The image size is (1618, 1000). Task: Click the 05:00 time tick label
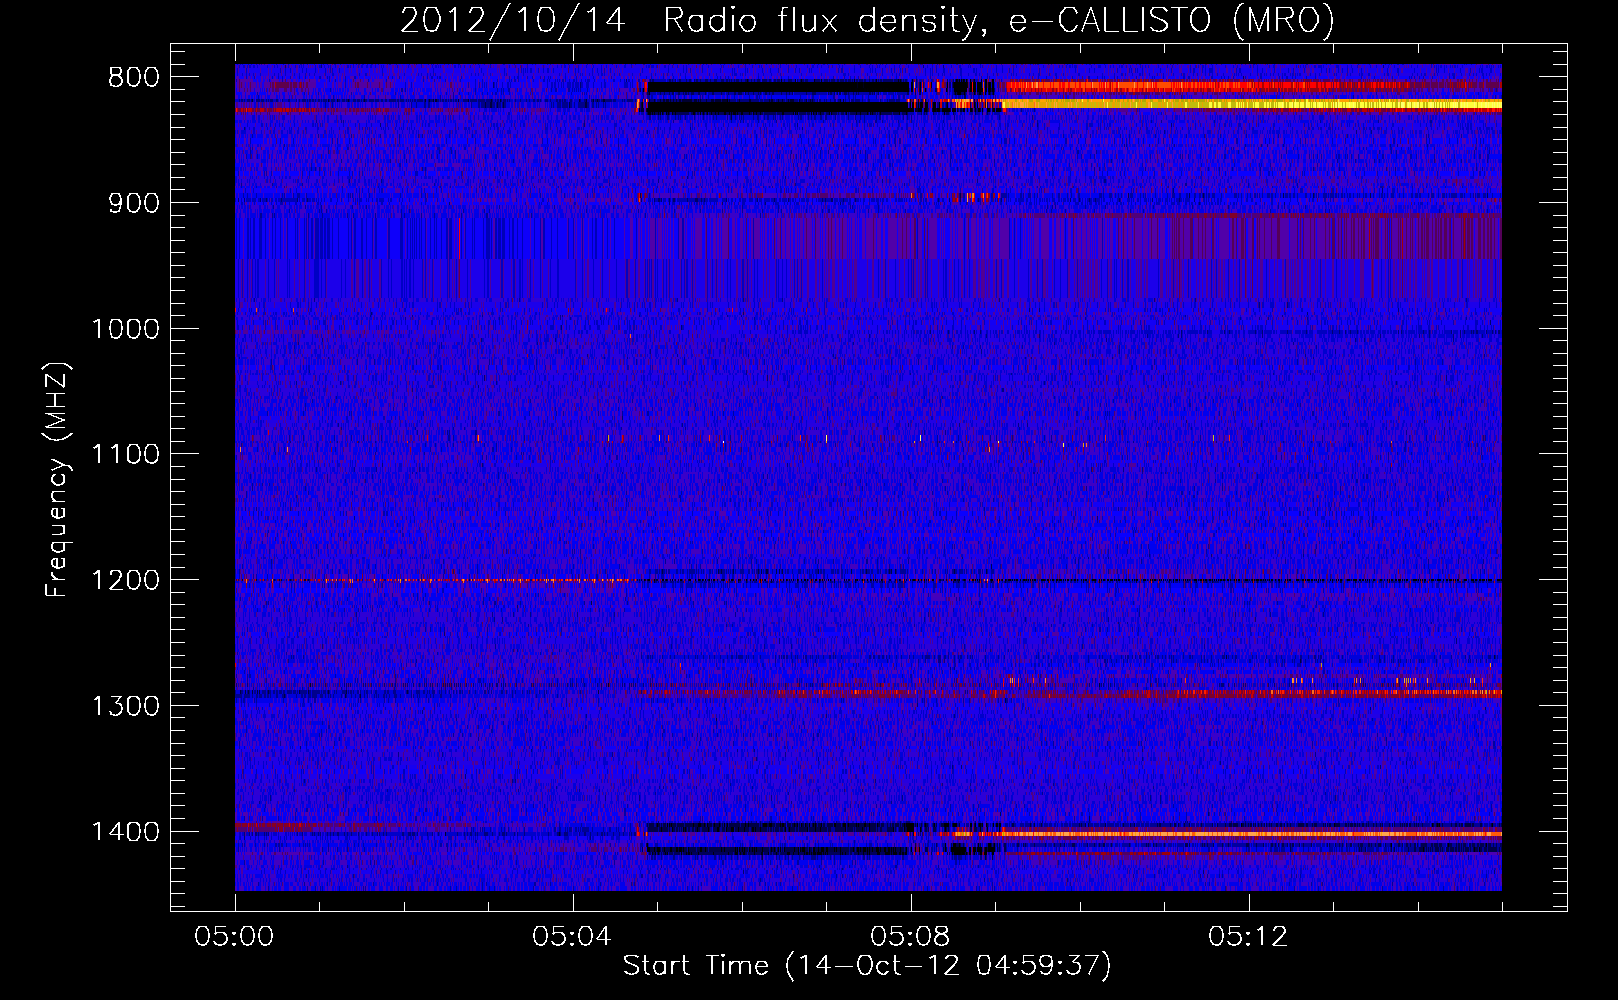click(235, 937)
